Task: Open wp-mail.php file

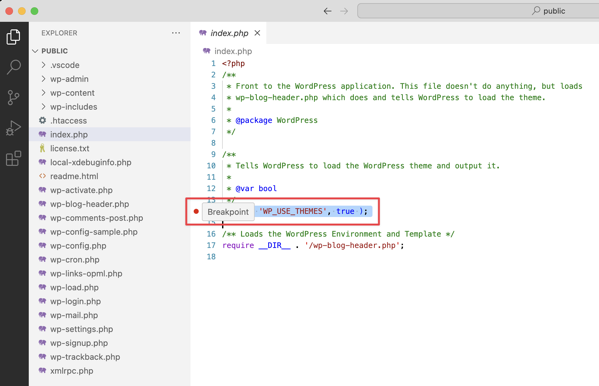Action: tap(110, 315)
